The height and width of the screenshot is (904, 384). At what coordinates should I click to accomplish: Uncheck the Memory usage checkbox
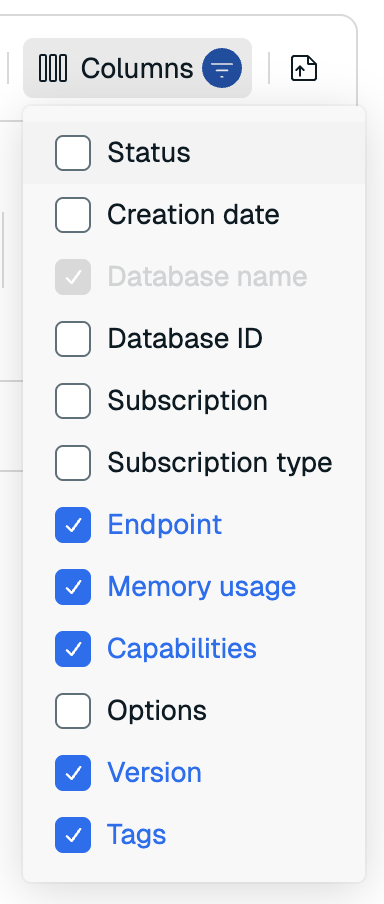73,586
